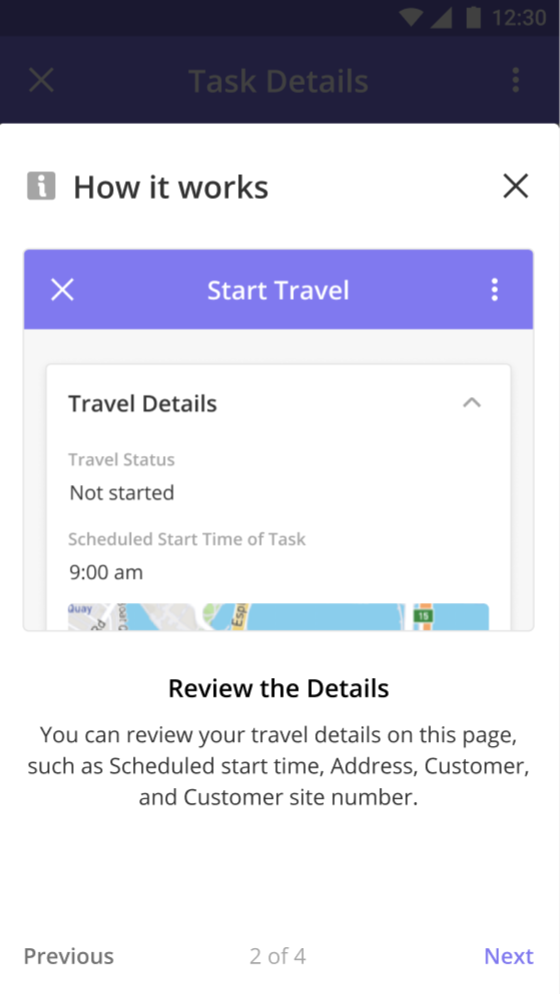Tap the 12:30 clock in status bar
The height and width of the screenshot is (994, 560).
point(518,18)
